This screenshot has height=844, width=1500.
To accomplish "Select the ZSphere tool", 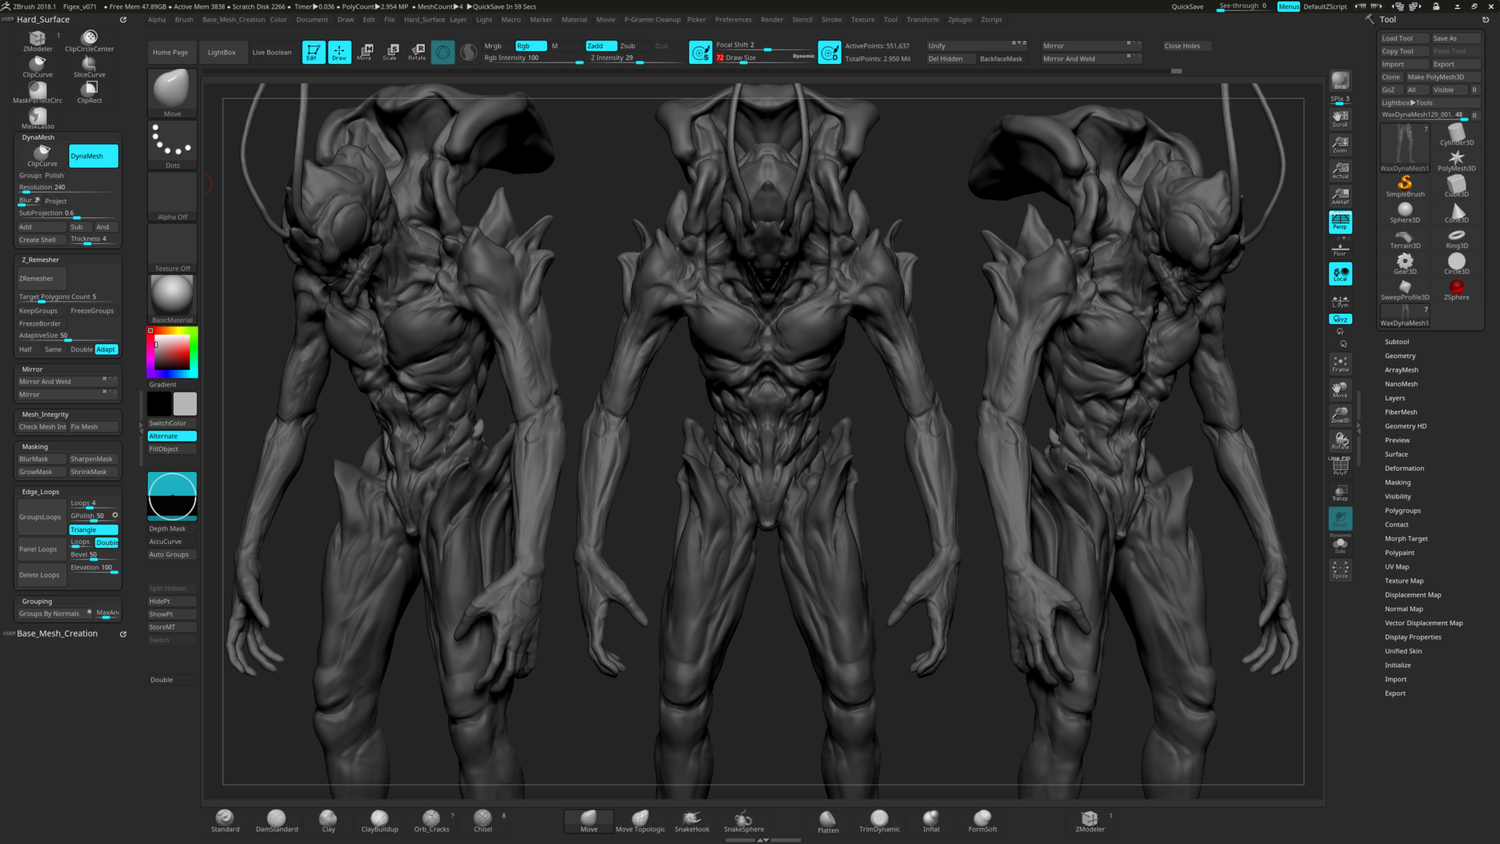I will [1456, 289].
